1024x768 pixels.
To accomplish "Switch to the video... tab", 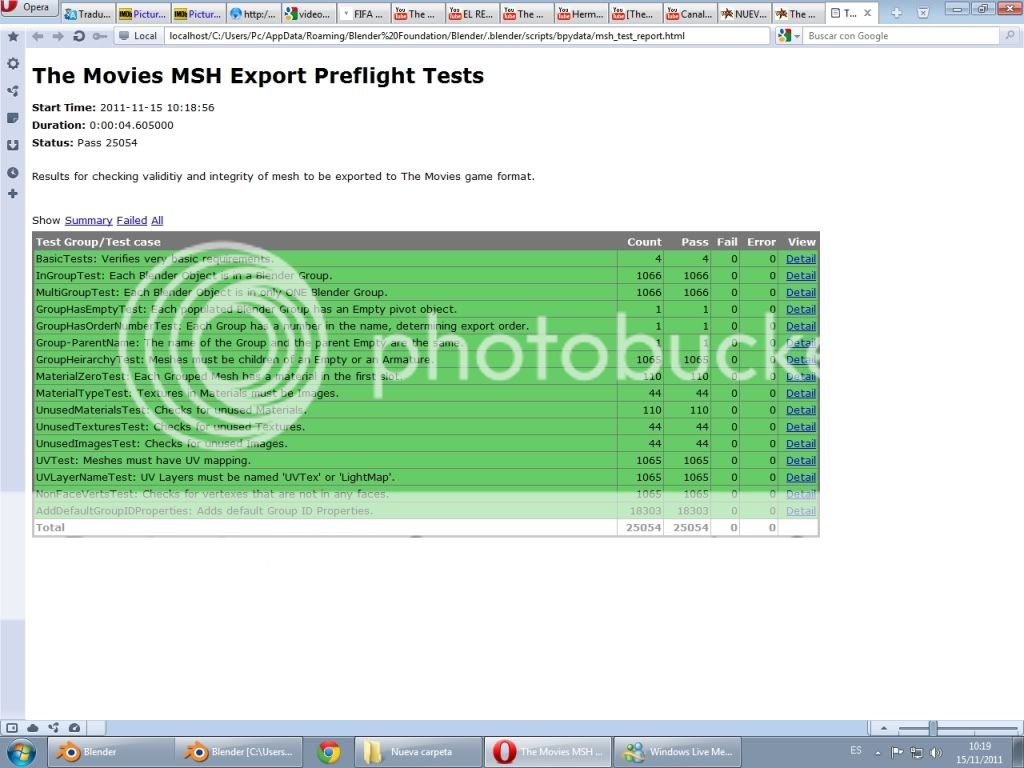I will [x=308, y=14].
